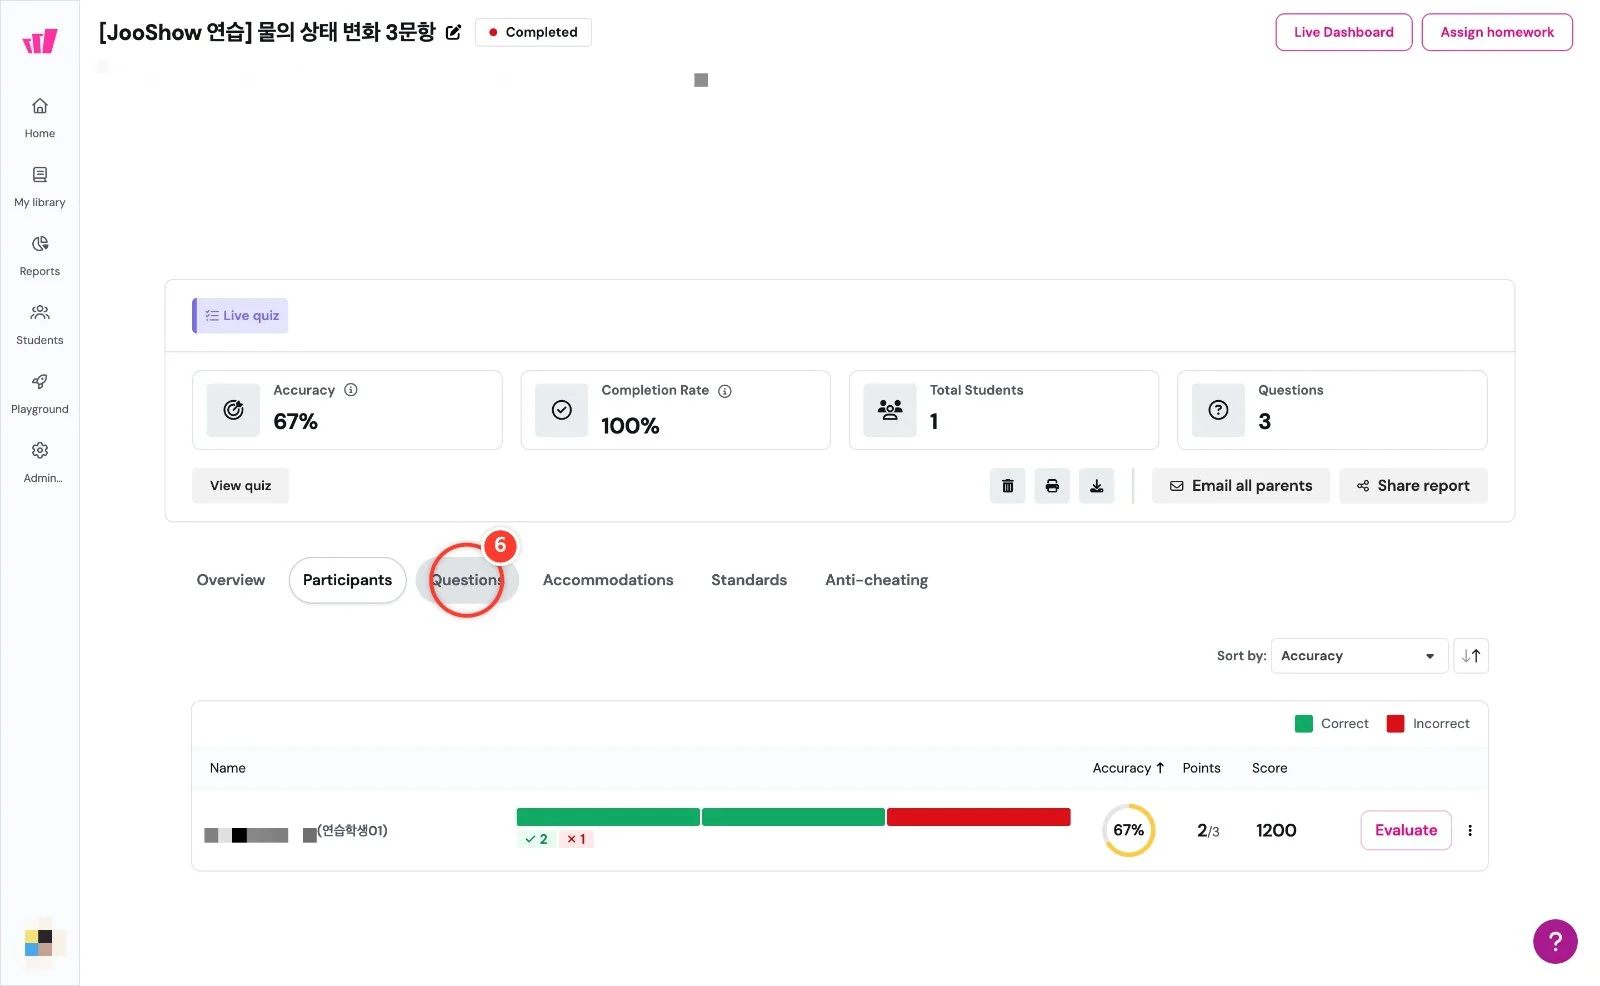
Task: Click the student name 연습학생01
Action: (352, 830)
